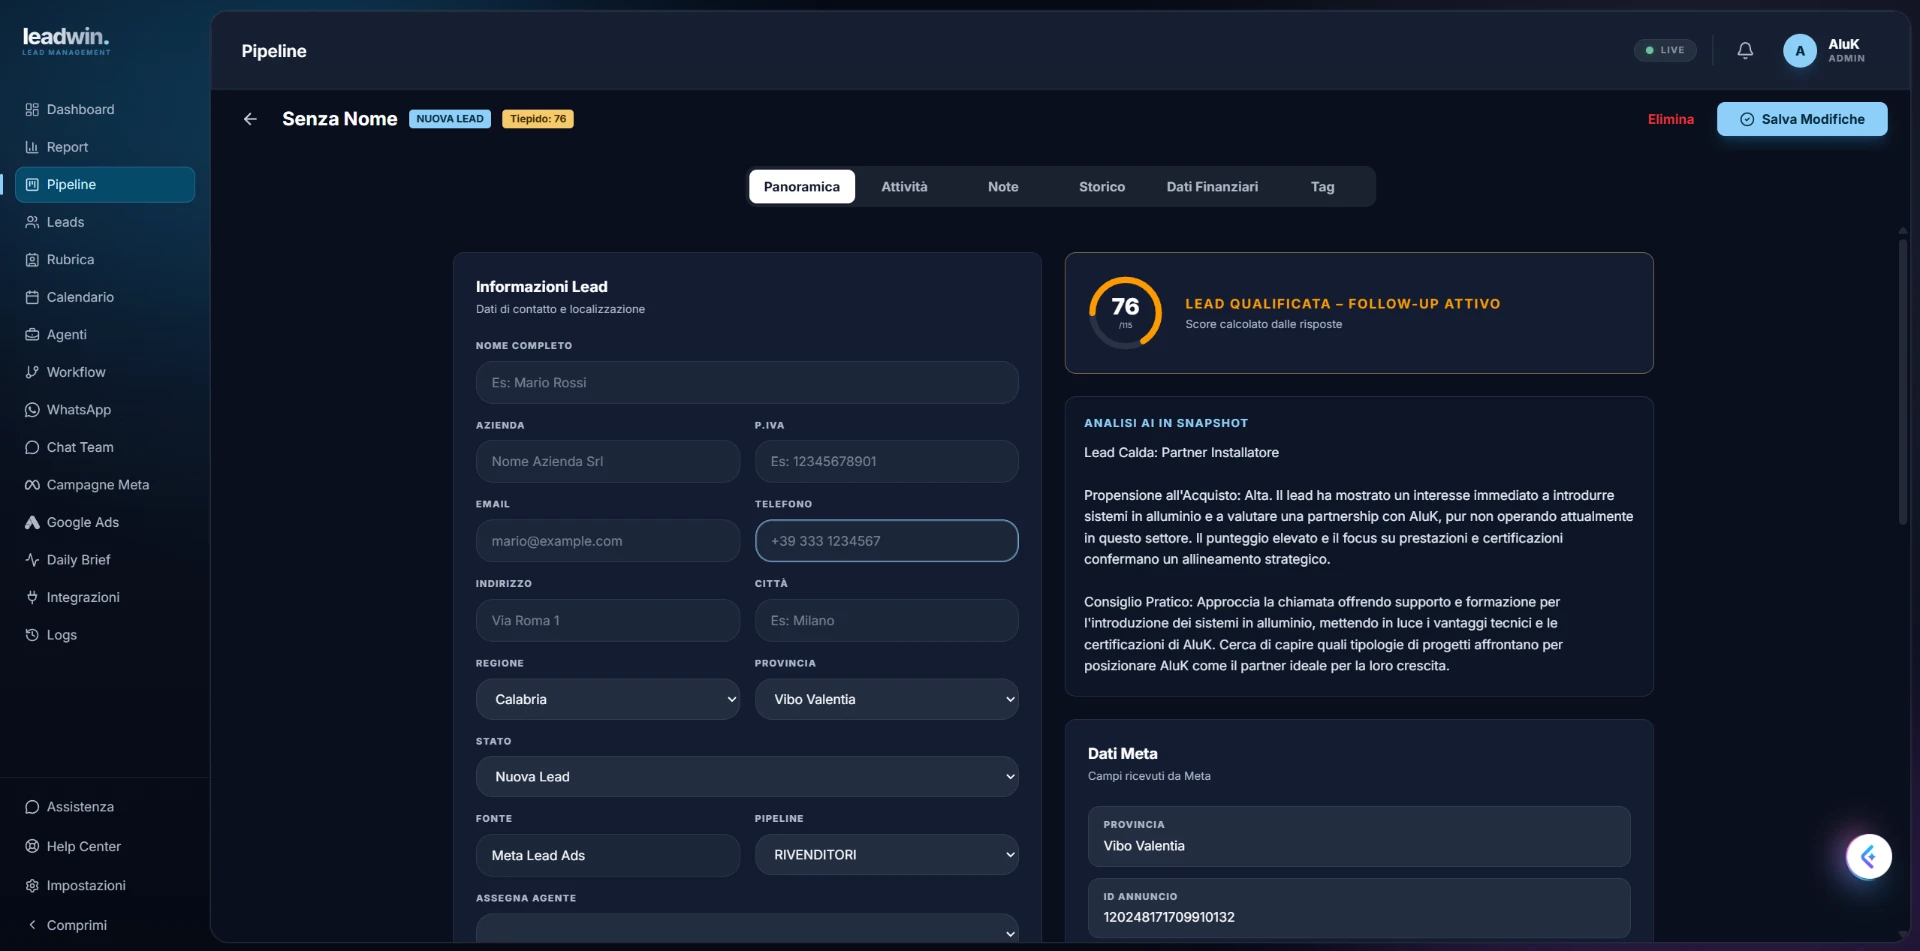Click the Leads people icon

coord(32,222)
